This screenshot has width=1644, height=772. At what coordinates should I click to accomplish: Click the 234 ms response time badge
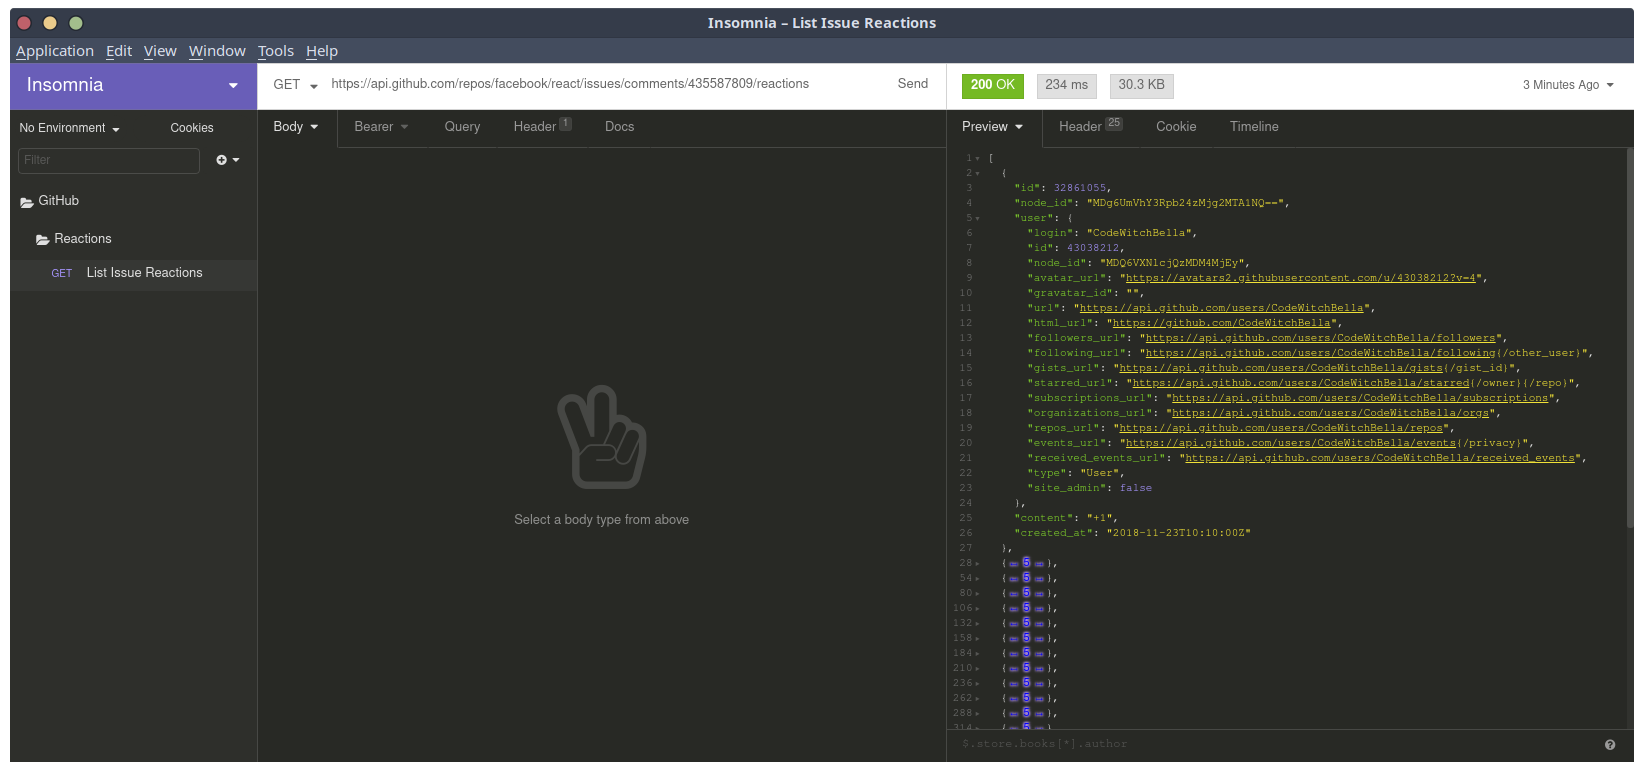tap(1067, 86)
